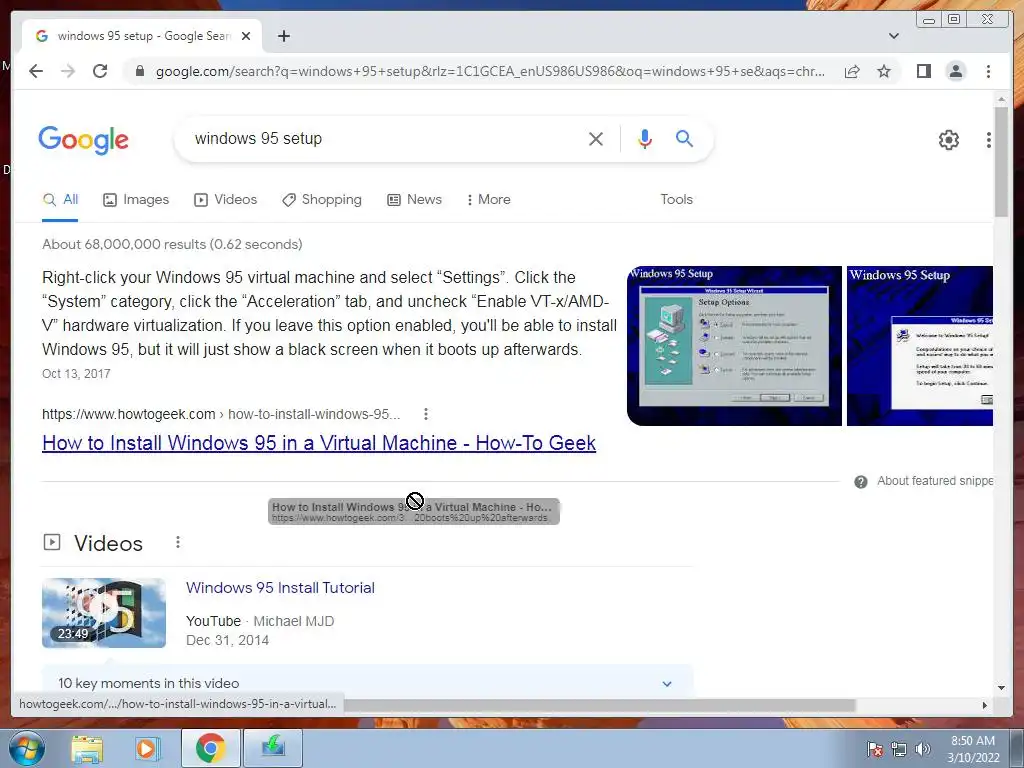
Task: Click the vertical scrollbar thumb
Action: pos(1001,161)
